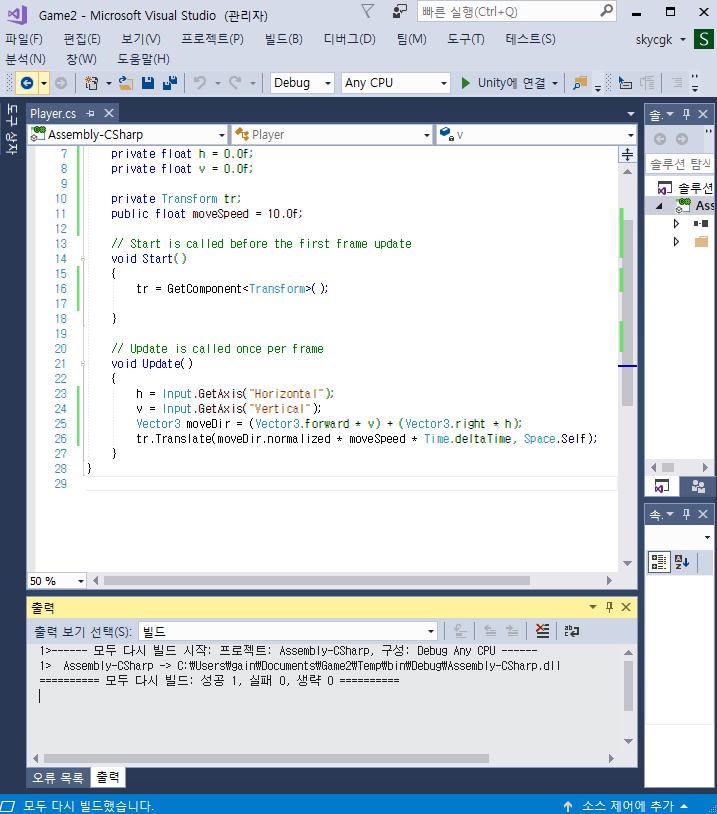Image resolution: width=717 pixels, height=814 pixels.
Task: Click the Solution Explorer search box
Action: coord(680,164)
